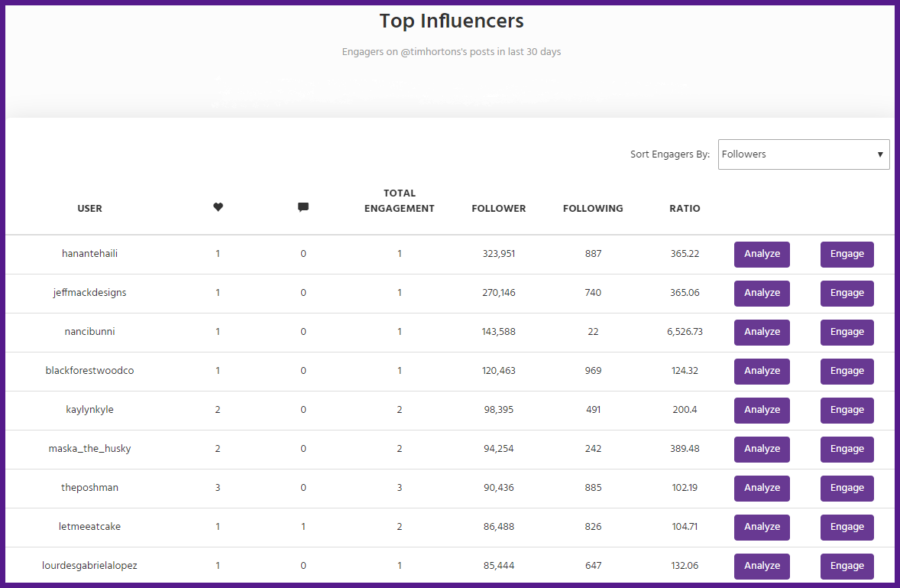Click the dropdown arrow on the Followers selector
Image resolution: width=900 pixels, height=588 pixels.
click(878, 154)
